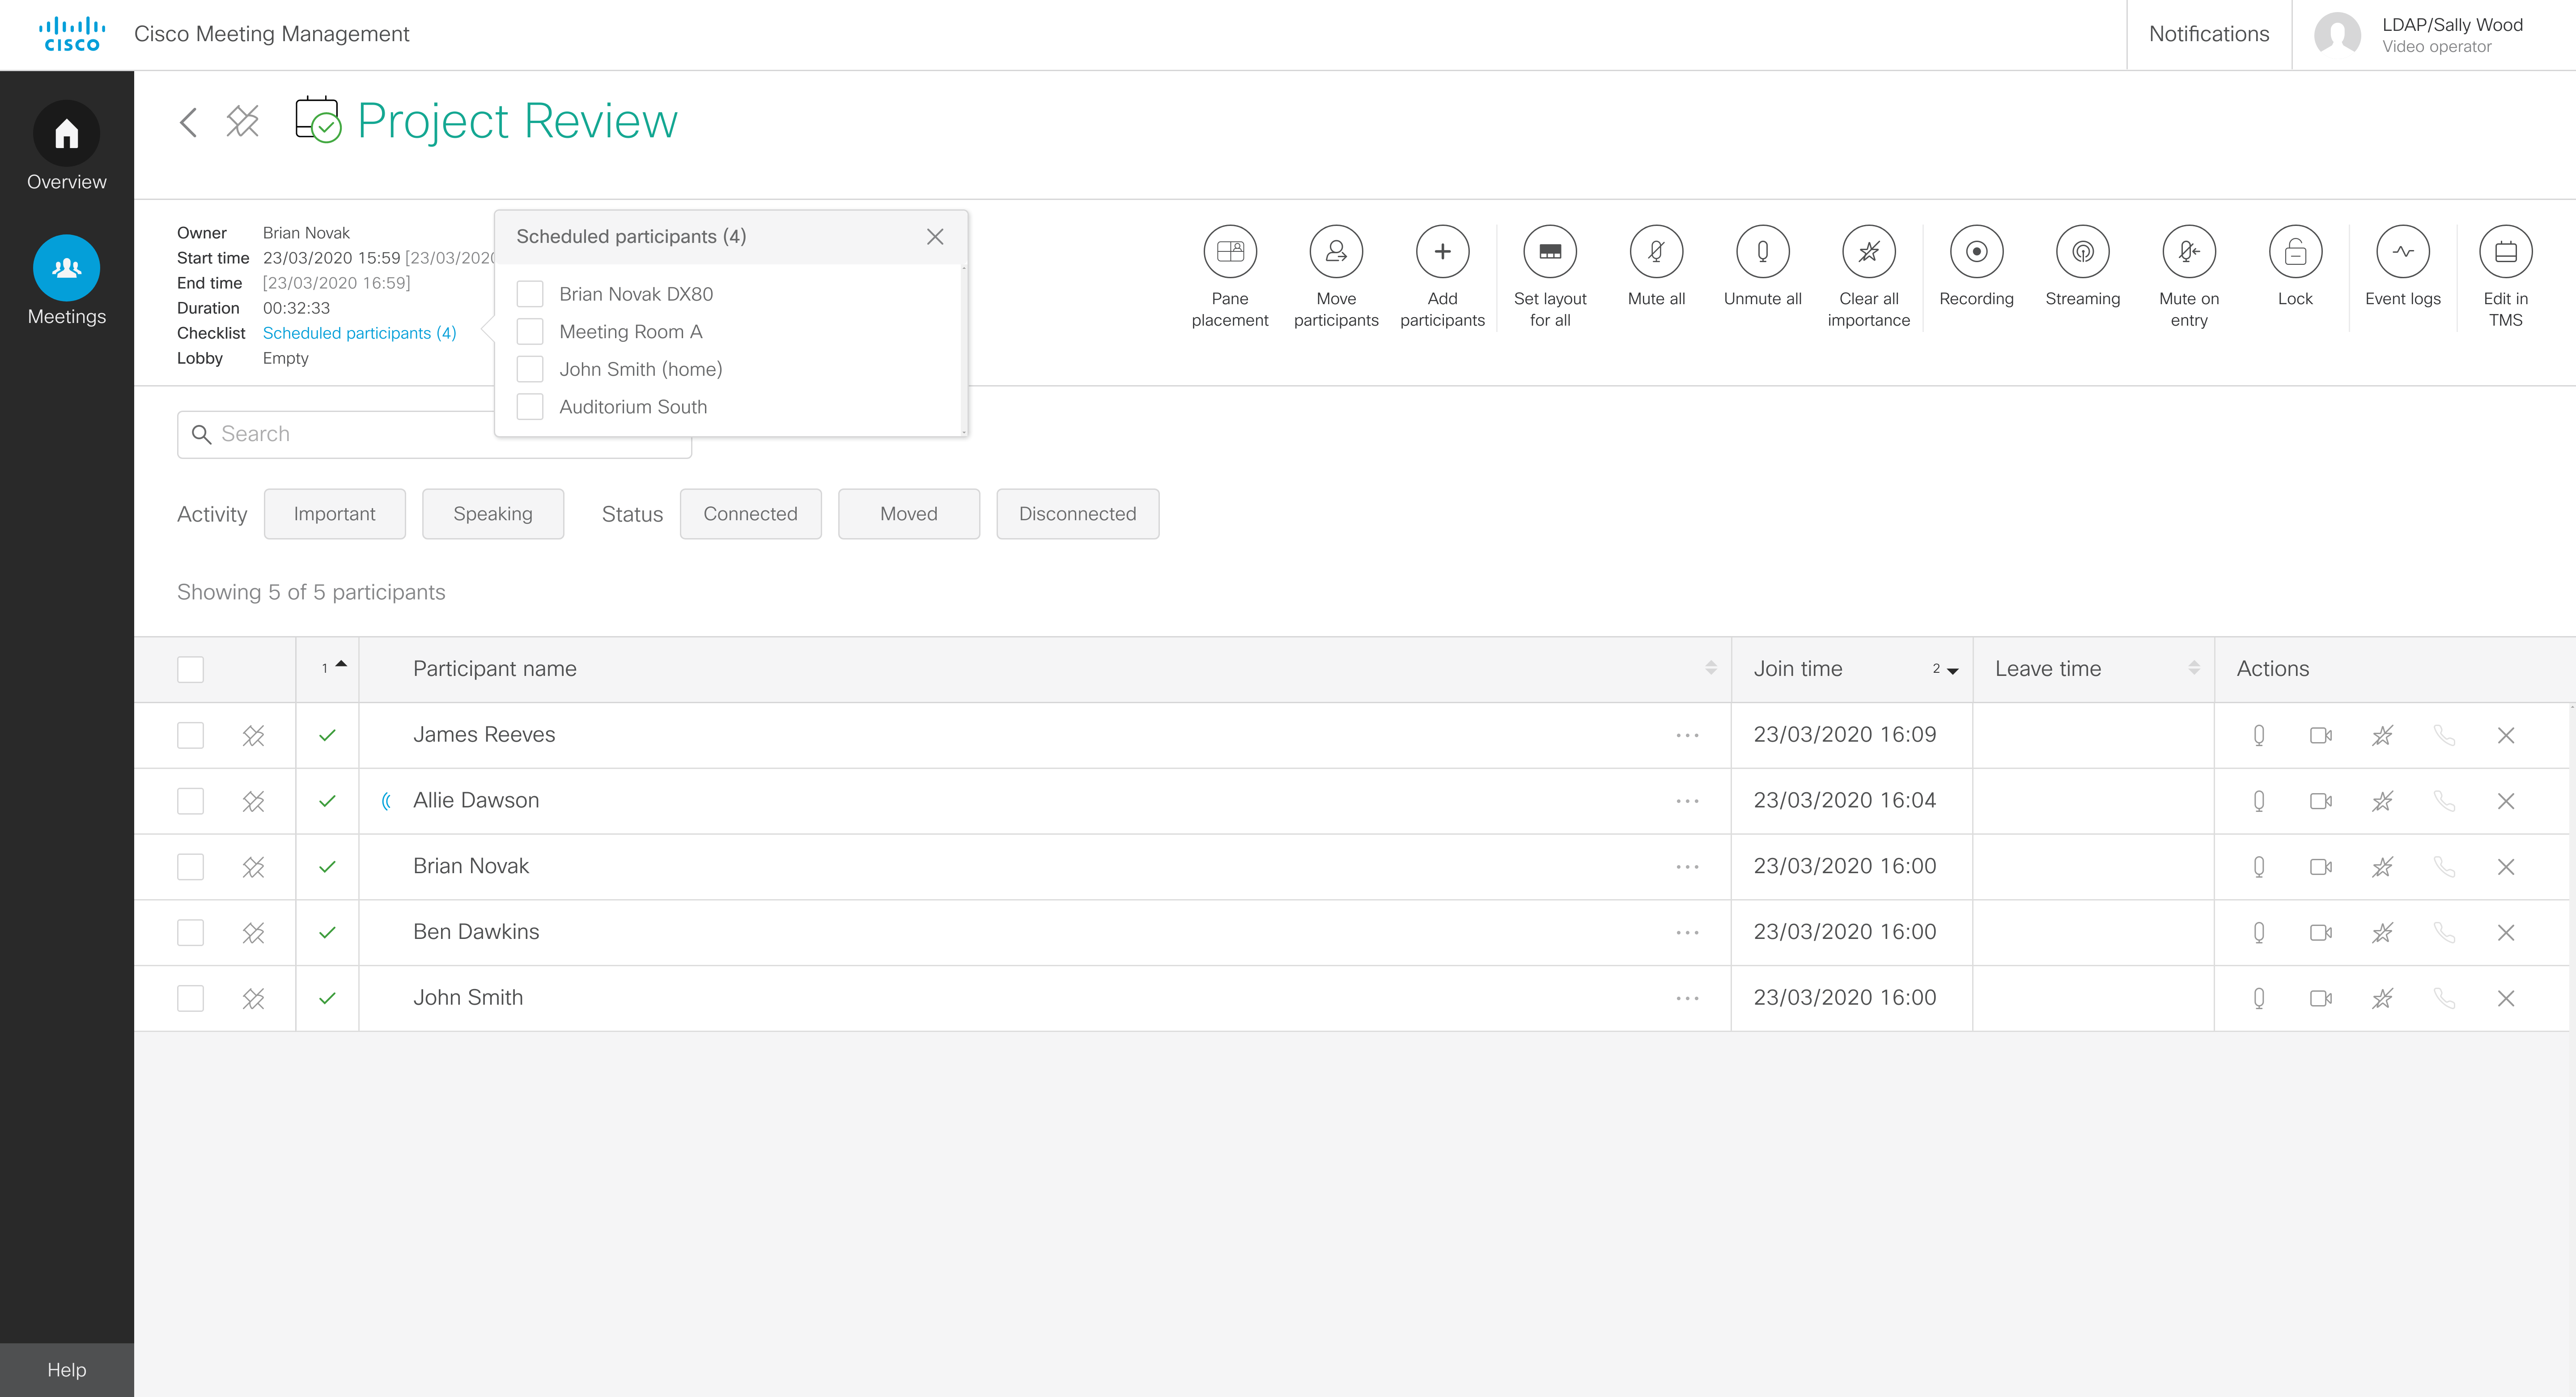Open Scheduled participants (4) link
2576x1397 pixels.
click(359, 333)
